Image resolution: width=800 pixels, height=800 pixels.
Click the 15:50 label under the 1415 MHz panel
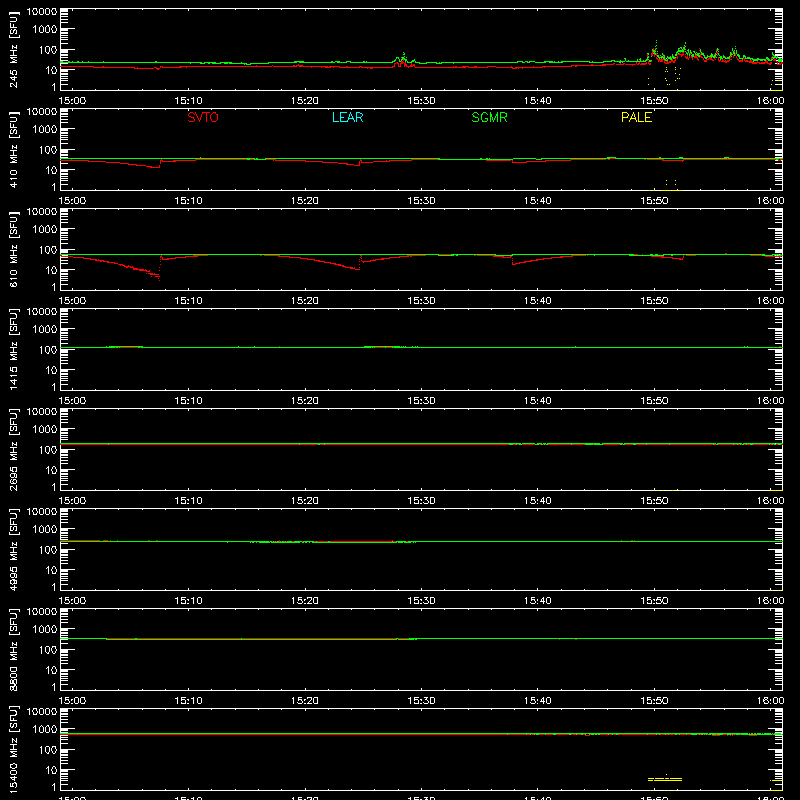[x=654, y=401]
